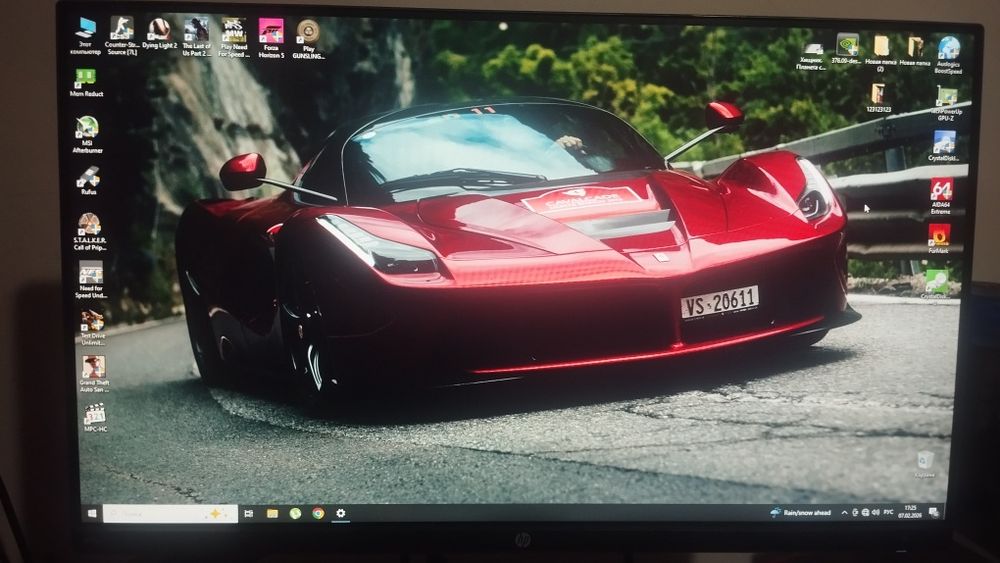
Task: Open the Test Drive Unlimited shortcut
Action: coord(92,328)
